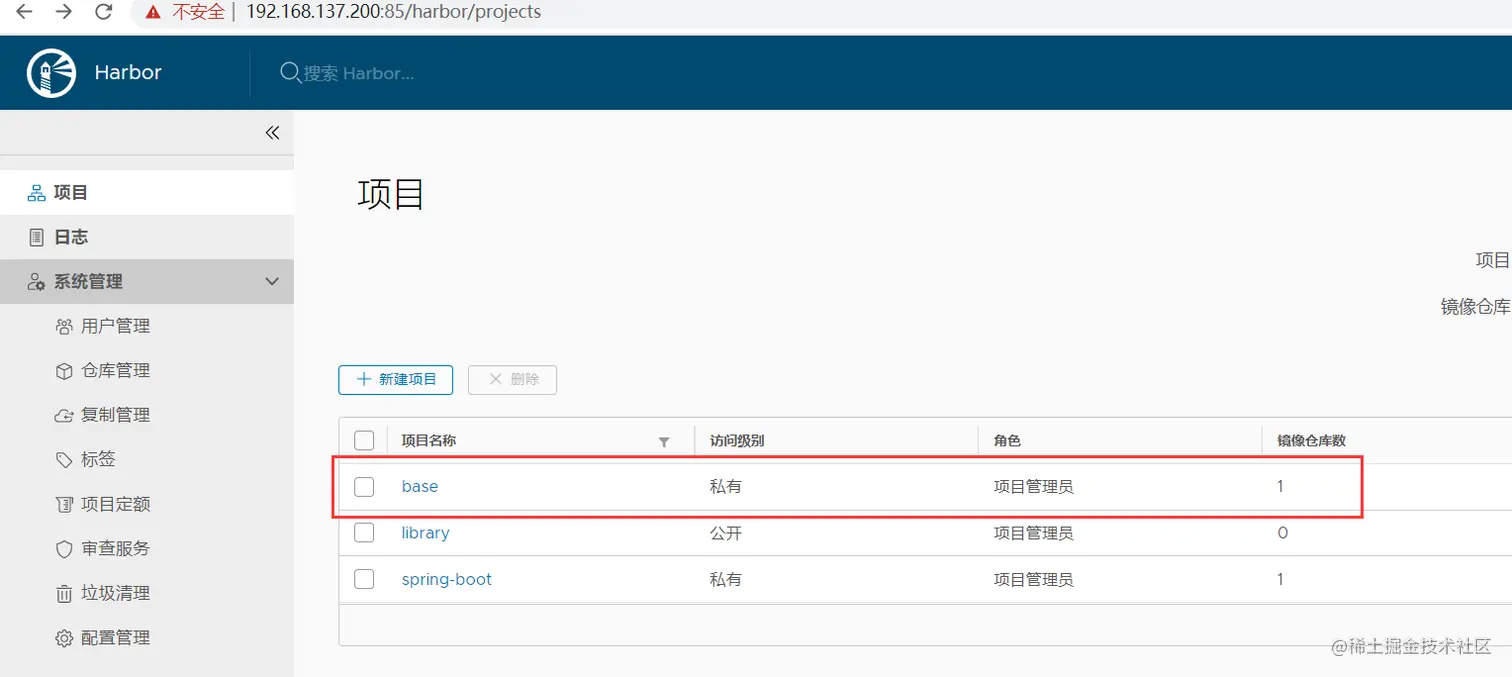Click 项目管理员 in the library row
This screenshot has height=677, width=1512.
(1033, 533)
